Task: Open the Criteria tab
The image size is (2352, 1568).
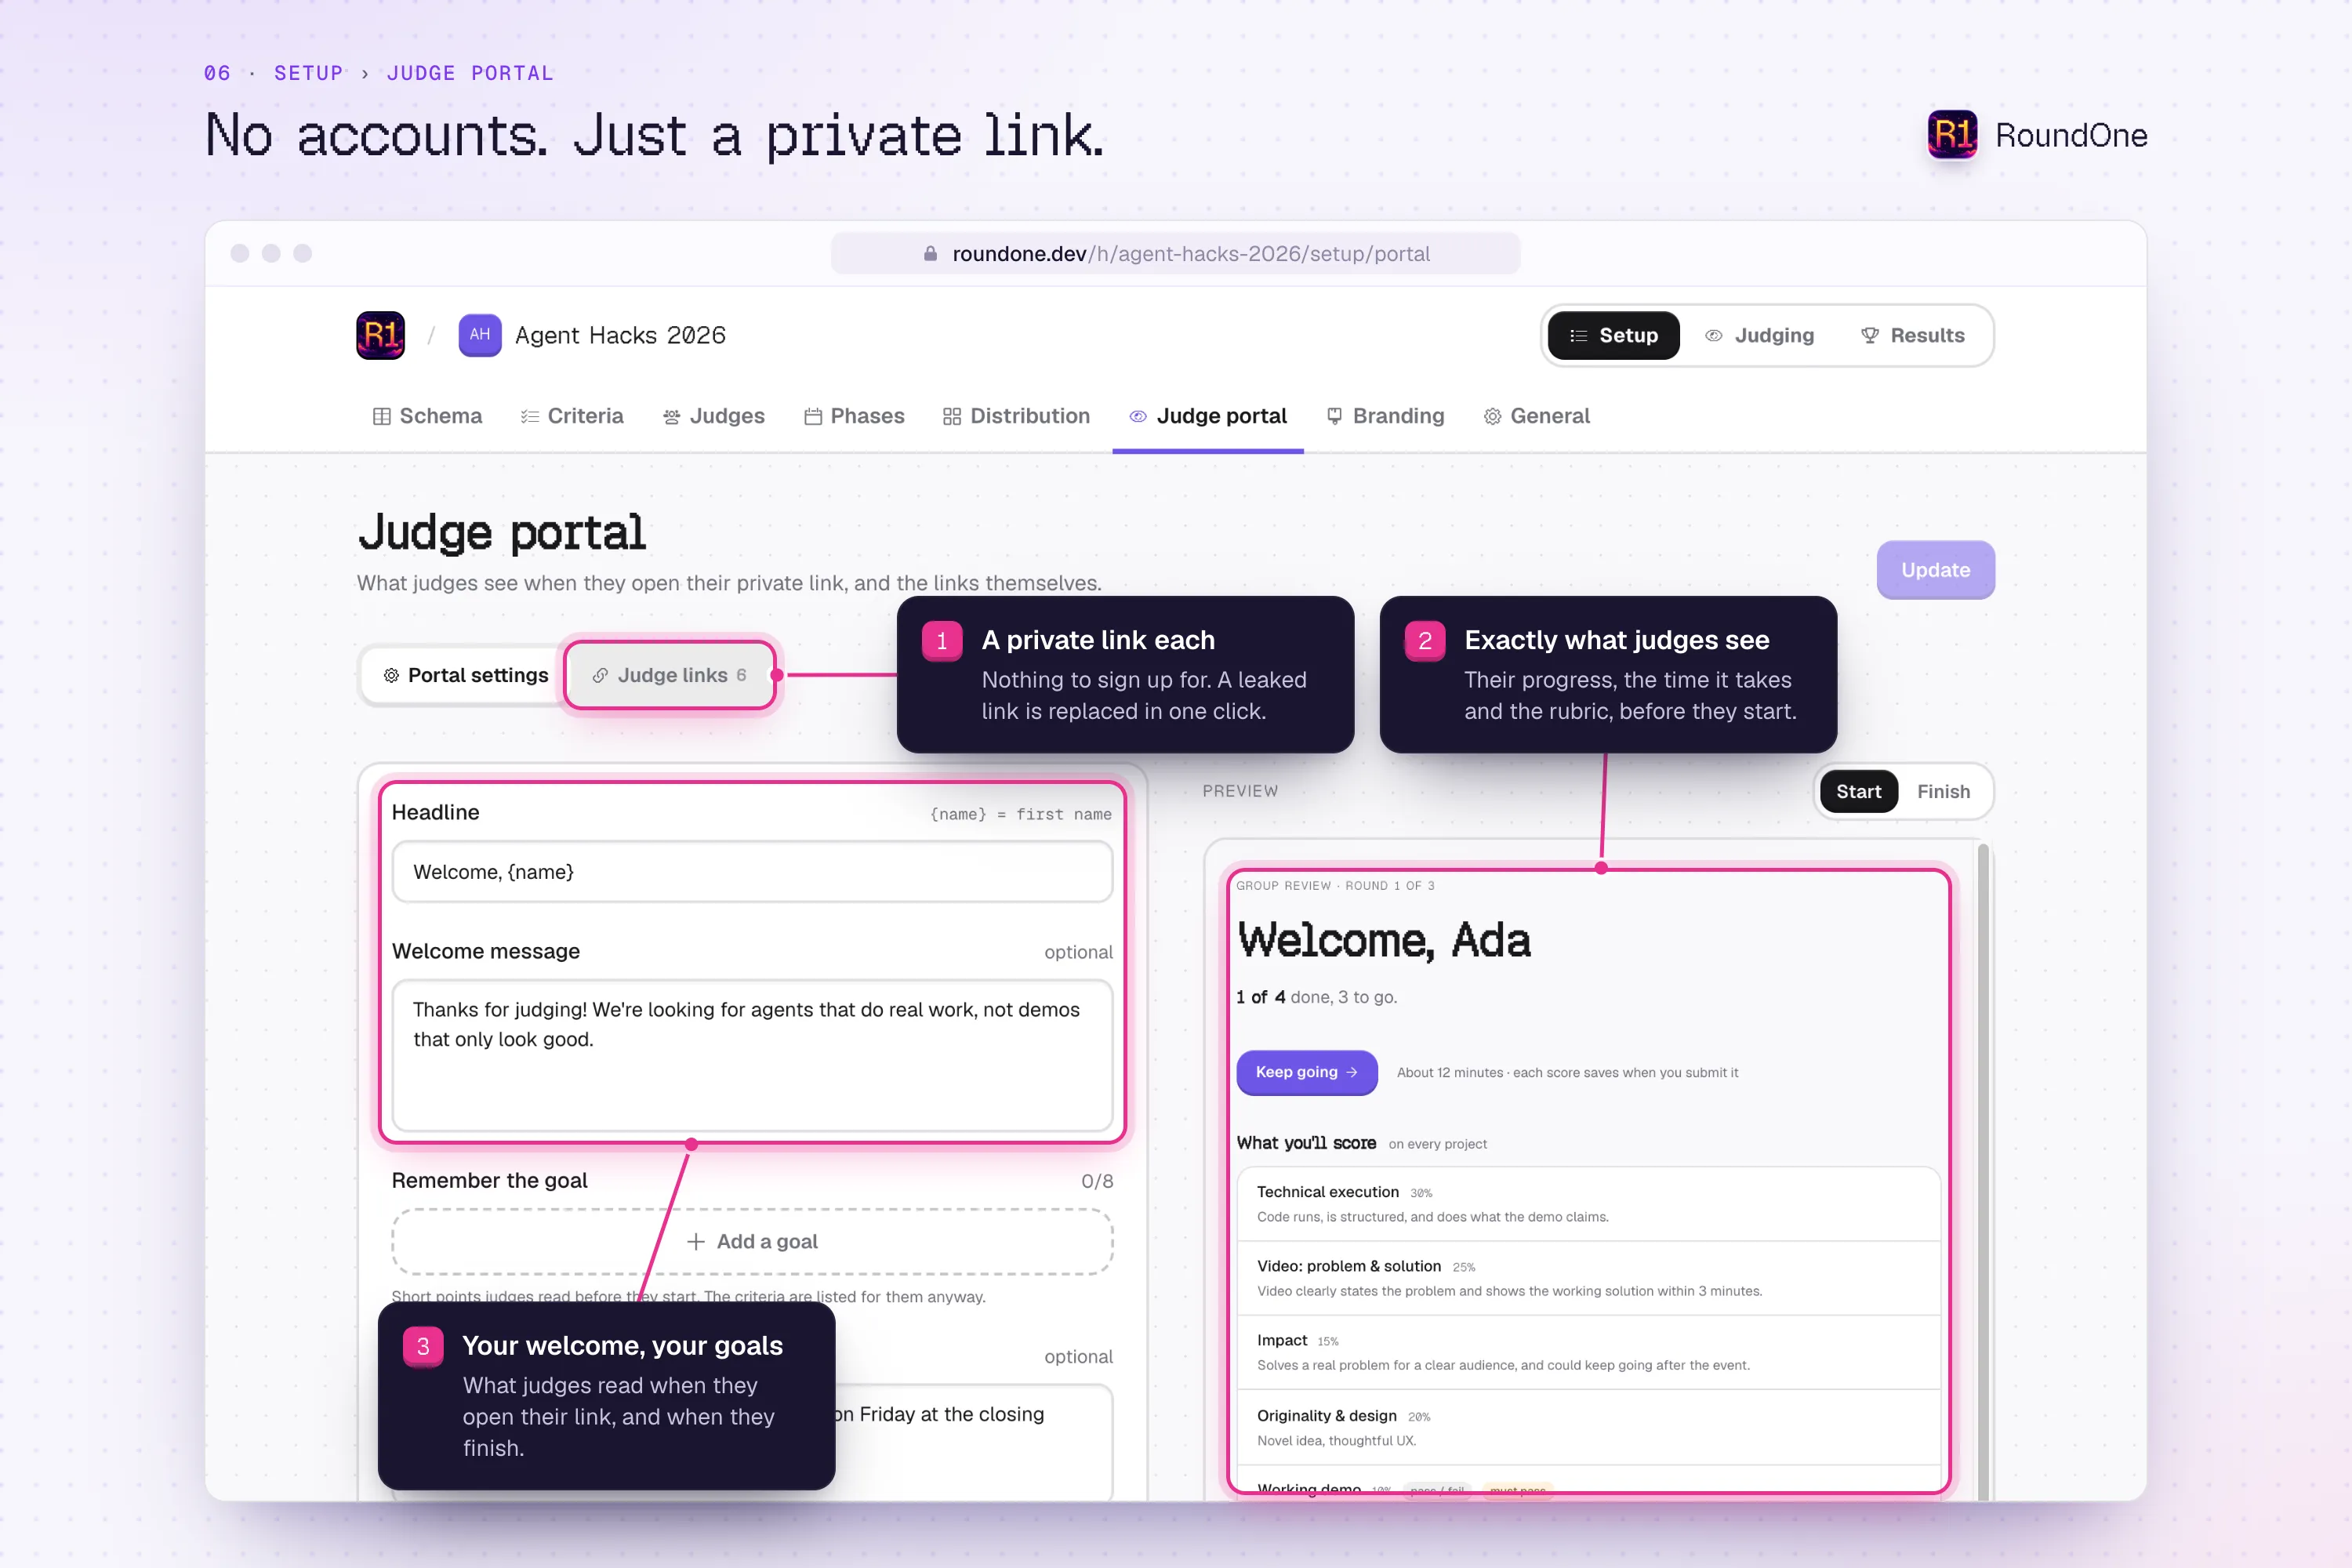Action: (x=572, y=416)
